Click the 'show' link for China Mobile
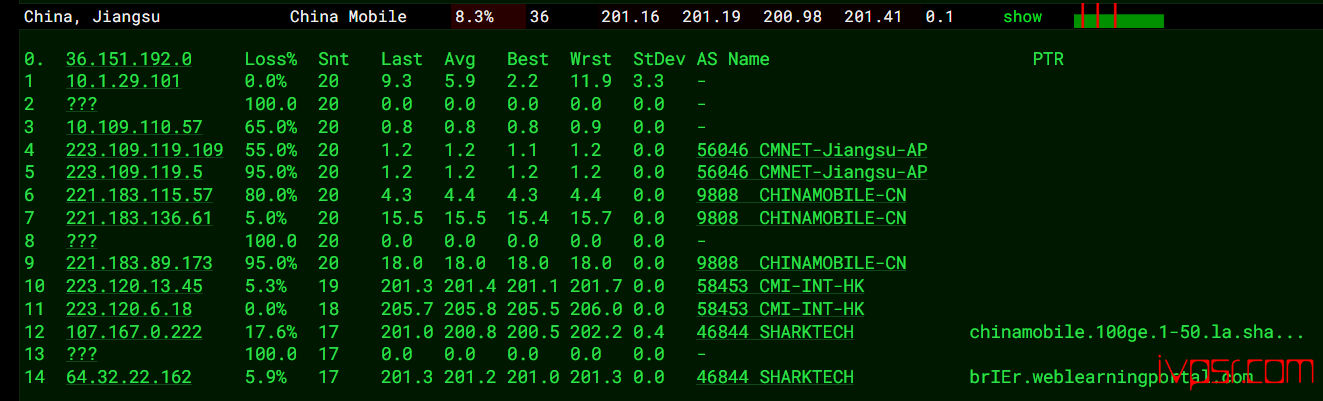1323x401 pixels. (x=1022, y=17)
